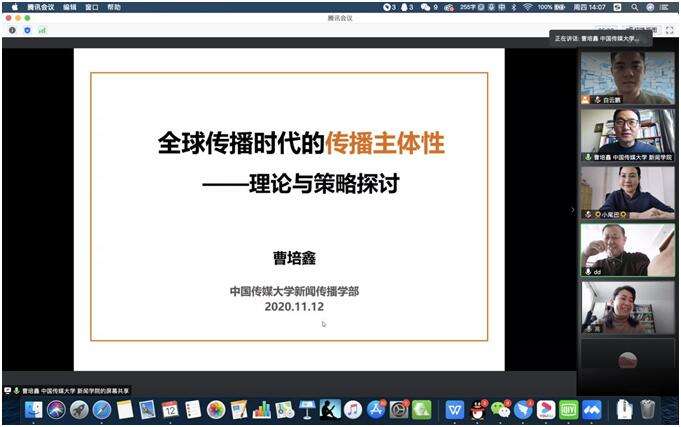The height and width of the screenshot is (427, 681).
Task: Open Pages in the Dock
Action: click(239, 410)
